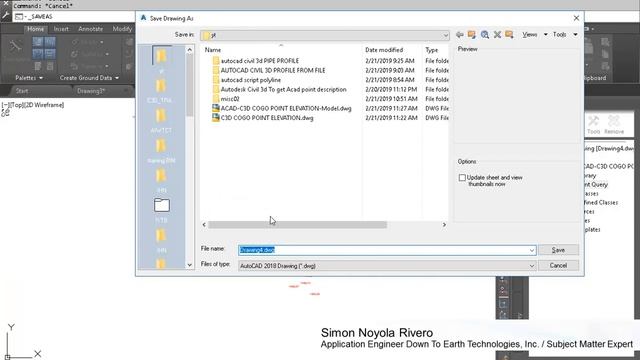Click the Back arrow in Save dialog toolbar
640x360 pixels.
(x=460, y=35)
